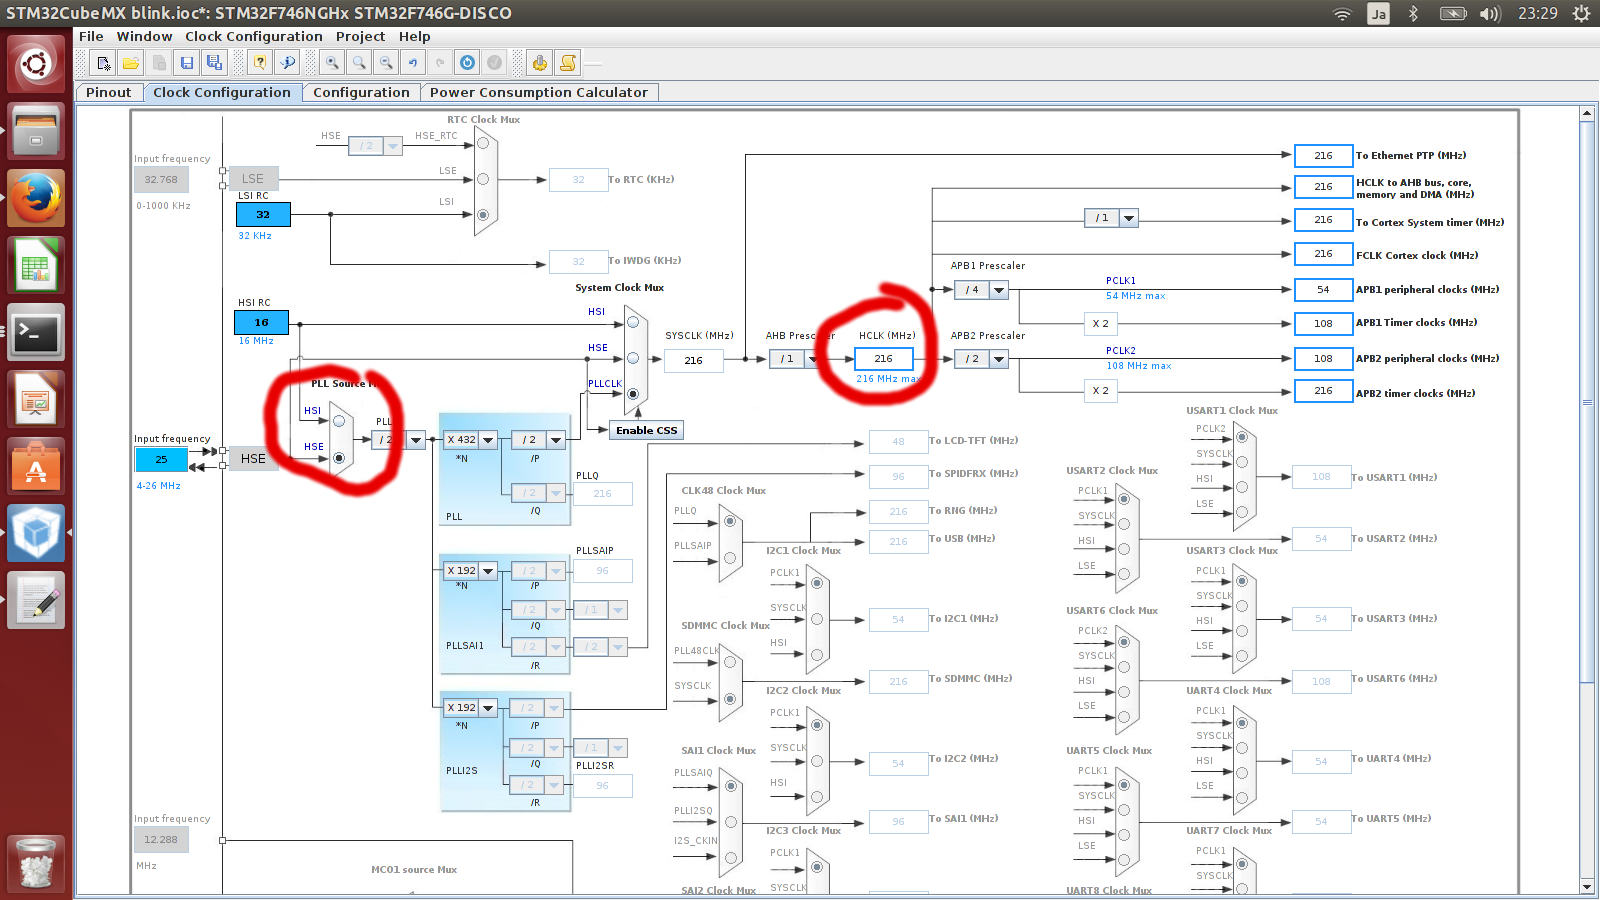This screenshot has height=900, width=1600.
Task: Switch to the Pinout tab
Action: click(108, 92)
